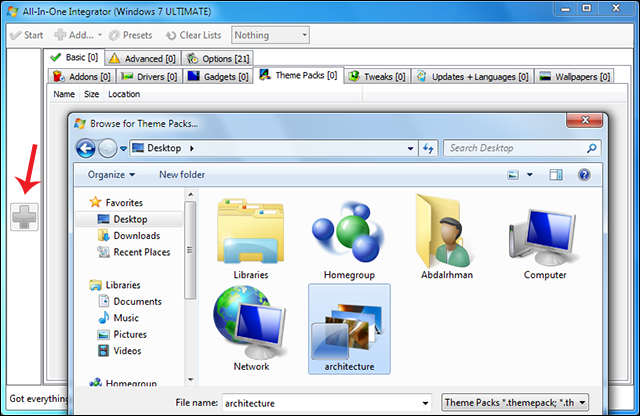Switch to the Advanced [0] tab
Viewport: 640px width, 416px height.
(143, 59)
